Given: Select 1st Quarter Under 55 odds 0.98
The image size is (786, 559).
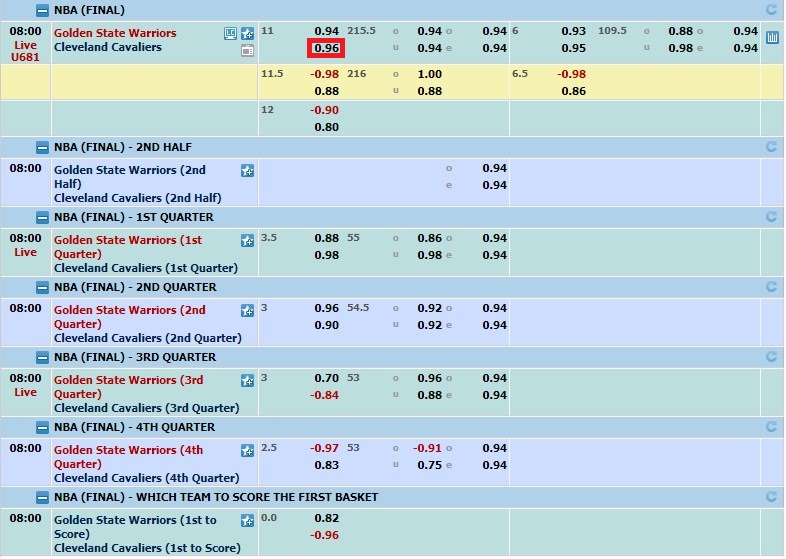Looking at the screenshot, I should coord(429,255).
